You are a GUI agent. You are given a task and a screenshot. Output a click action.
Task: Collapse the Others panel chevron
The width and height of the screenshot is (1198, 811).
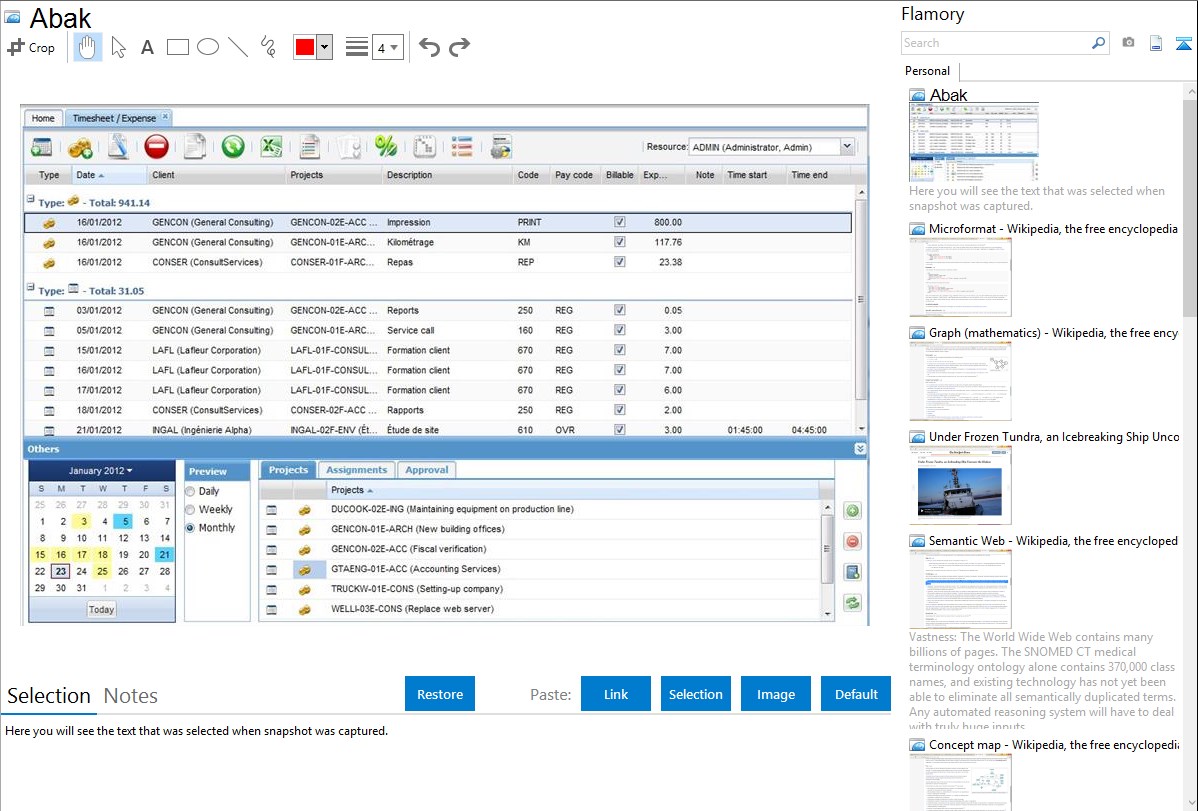(860, 449)
